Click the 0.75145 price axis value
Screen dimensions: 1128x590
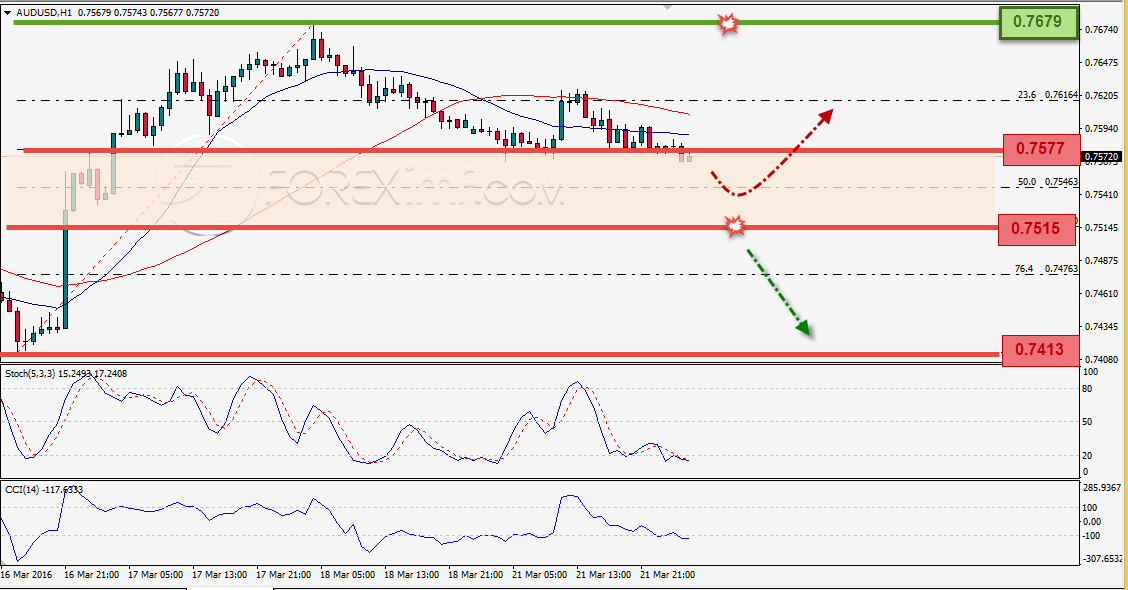point(1101,227)
